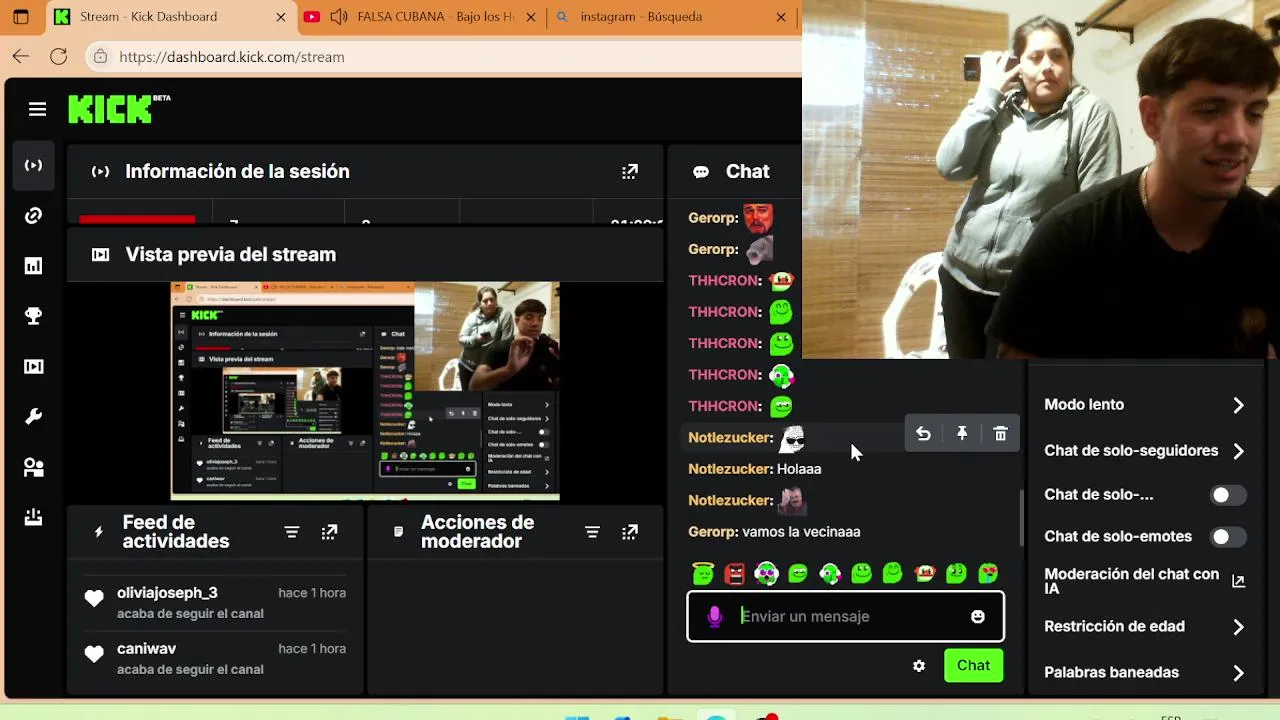This screenshot has width=1280, height=720.
Task: Insert the red-cap emote from the quick emotes
Action: click(925, 573)
